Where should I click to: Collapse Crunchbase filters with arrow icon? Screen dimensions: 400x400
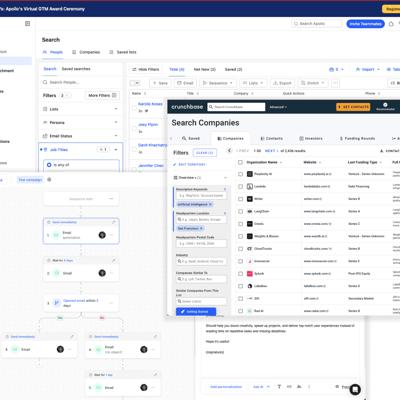click(x=229, y=151)
